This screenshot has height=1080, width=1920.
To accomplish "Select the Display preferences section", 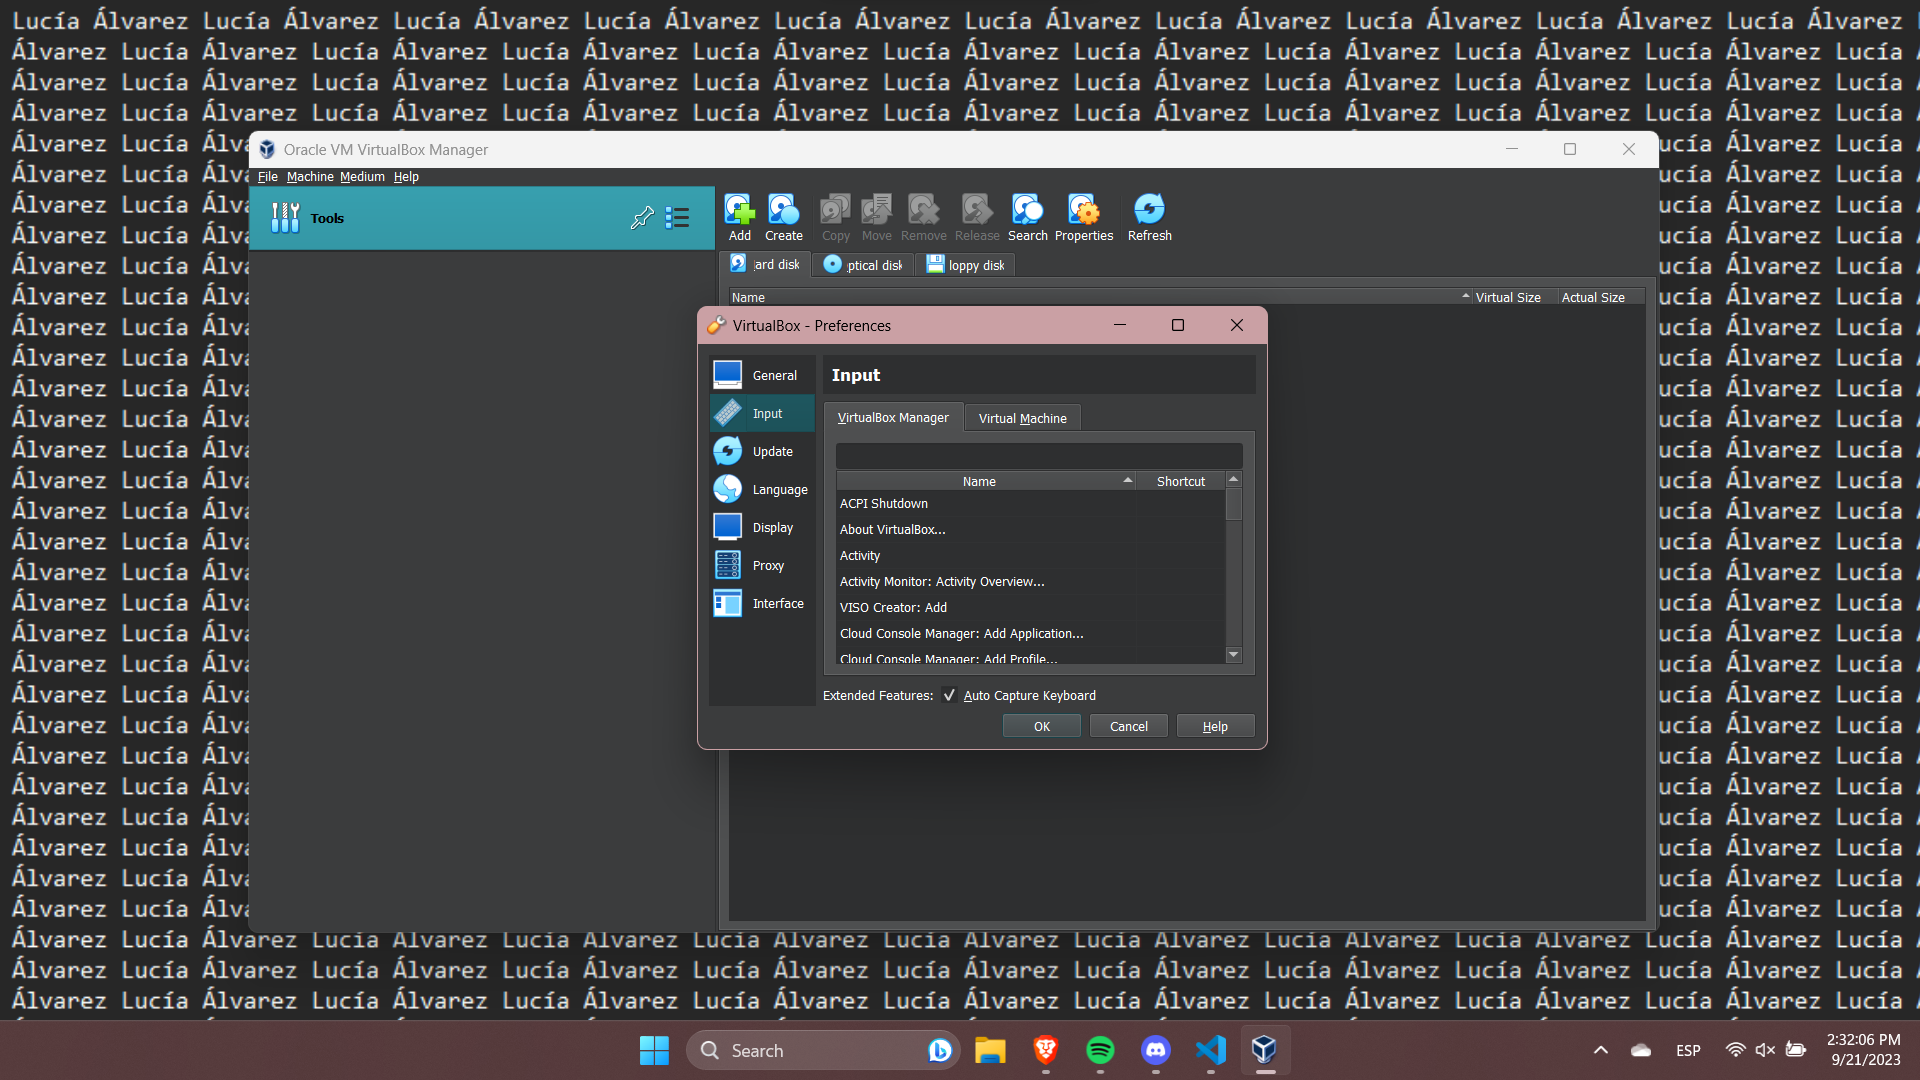I will pyautogui.click(x=762, y=527).
